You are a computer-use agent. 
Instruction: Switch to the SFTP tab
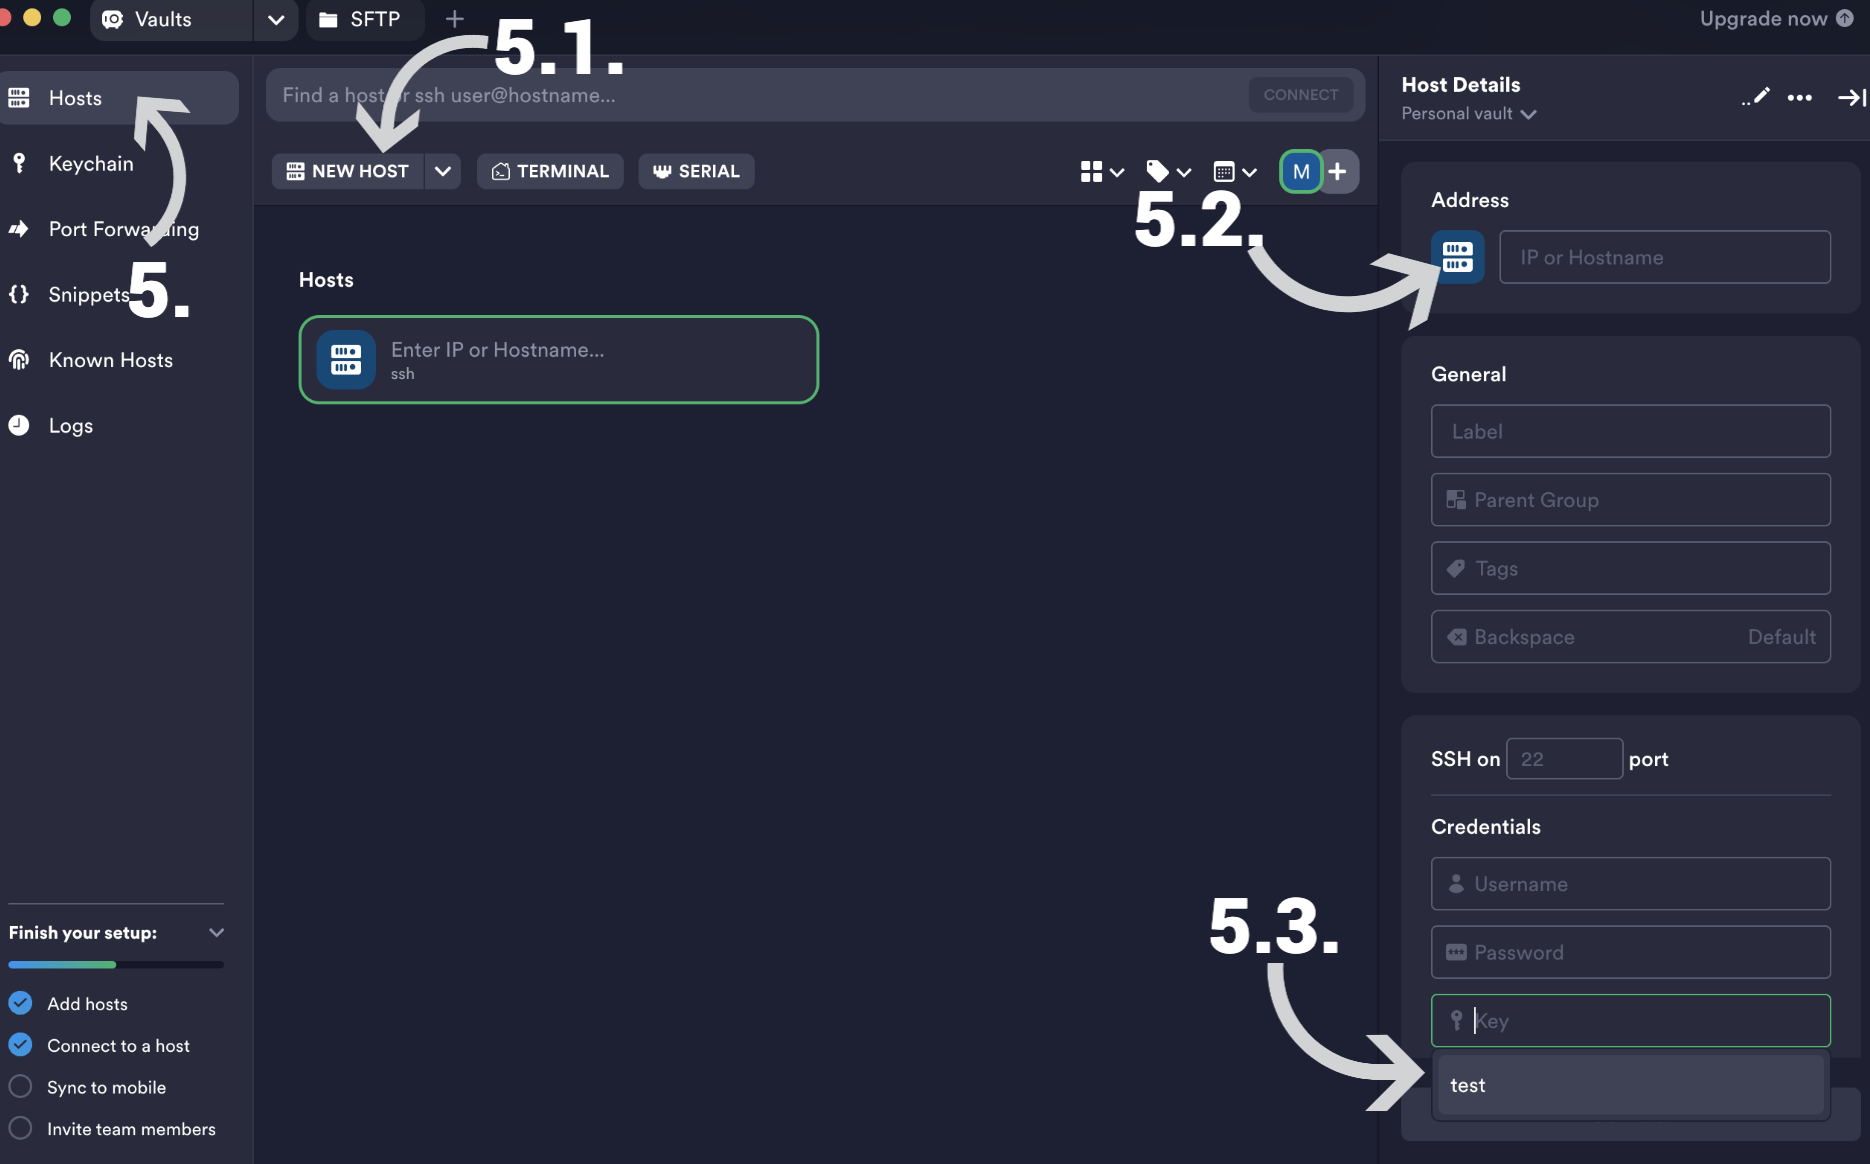tap(362, 19)
